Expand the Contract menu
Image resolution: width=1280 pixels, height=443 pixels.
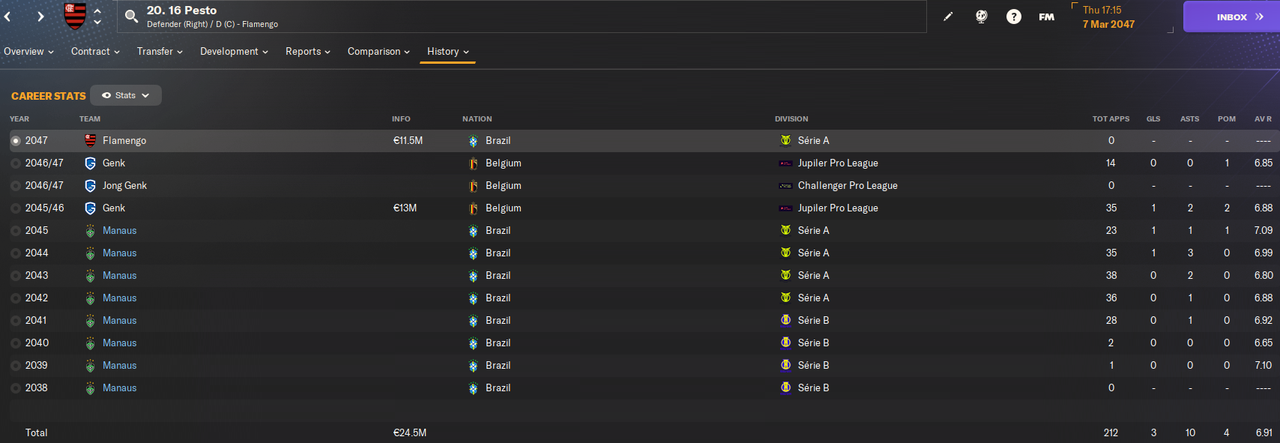point(95,51)
